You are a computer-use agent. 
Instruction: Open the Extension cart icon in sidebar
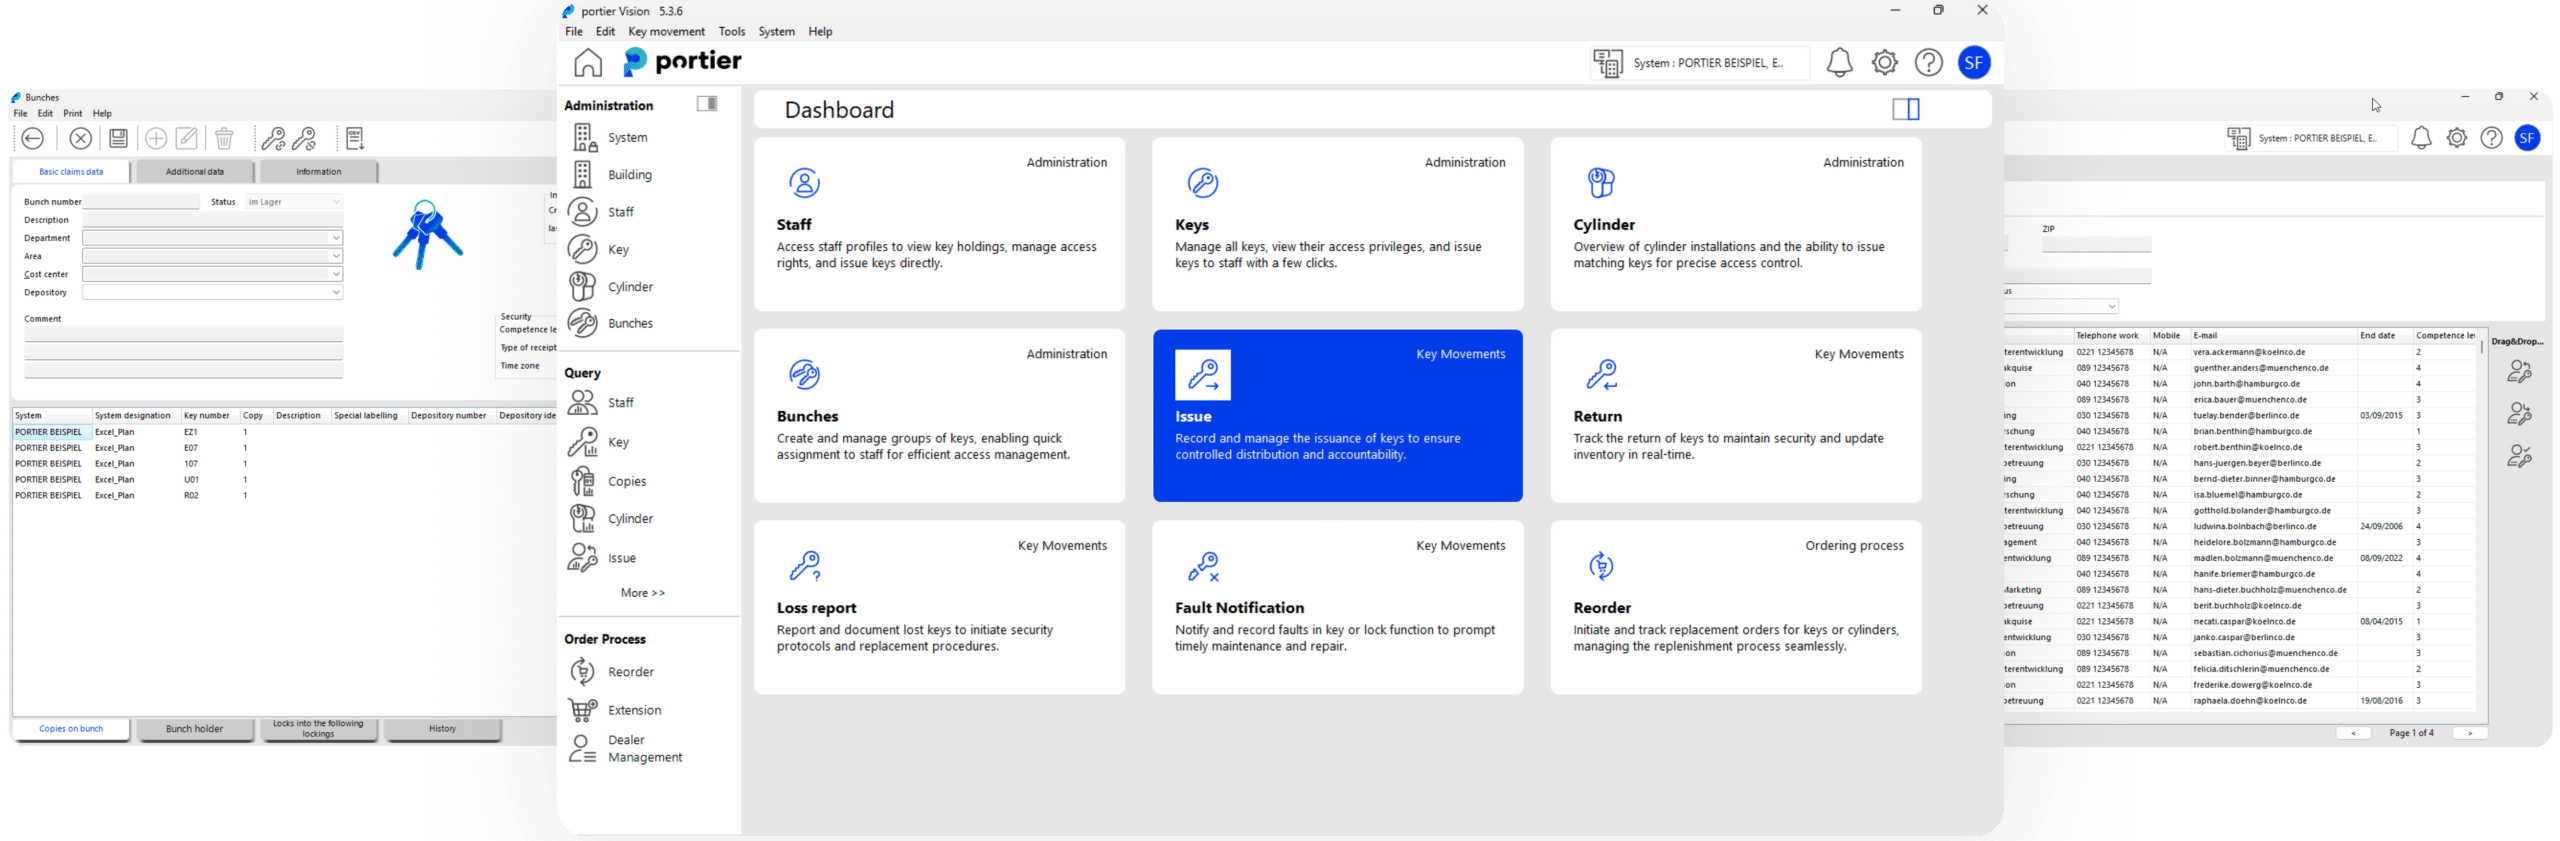[582, 709]
